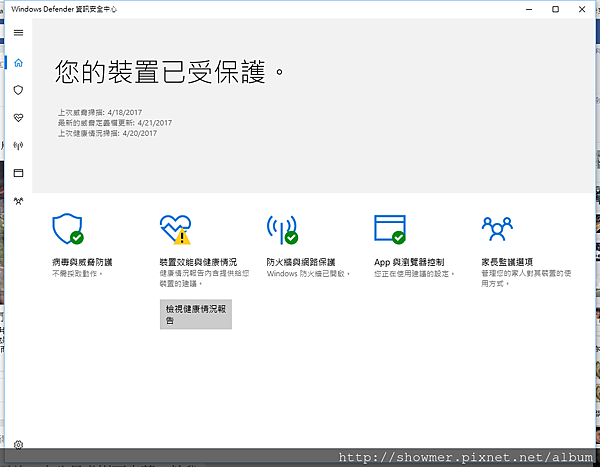The width and height of the screenshot is (600, 467).
Task: Click 檢視健康情況報告 button
Action: (x=196, y=314)
